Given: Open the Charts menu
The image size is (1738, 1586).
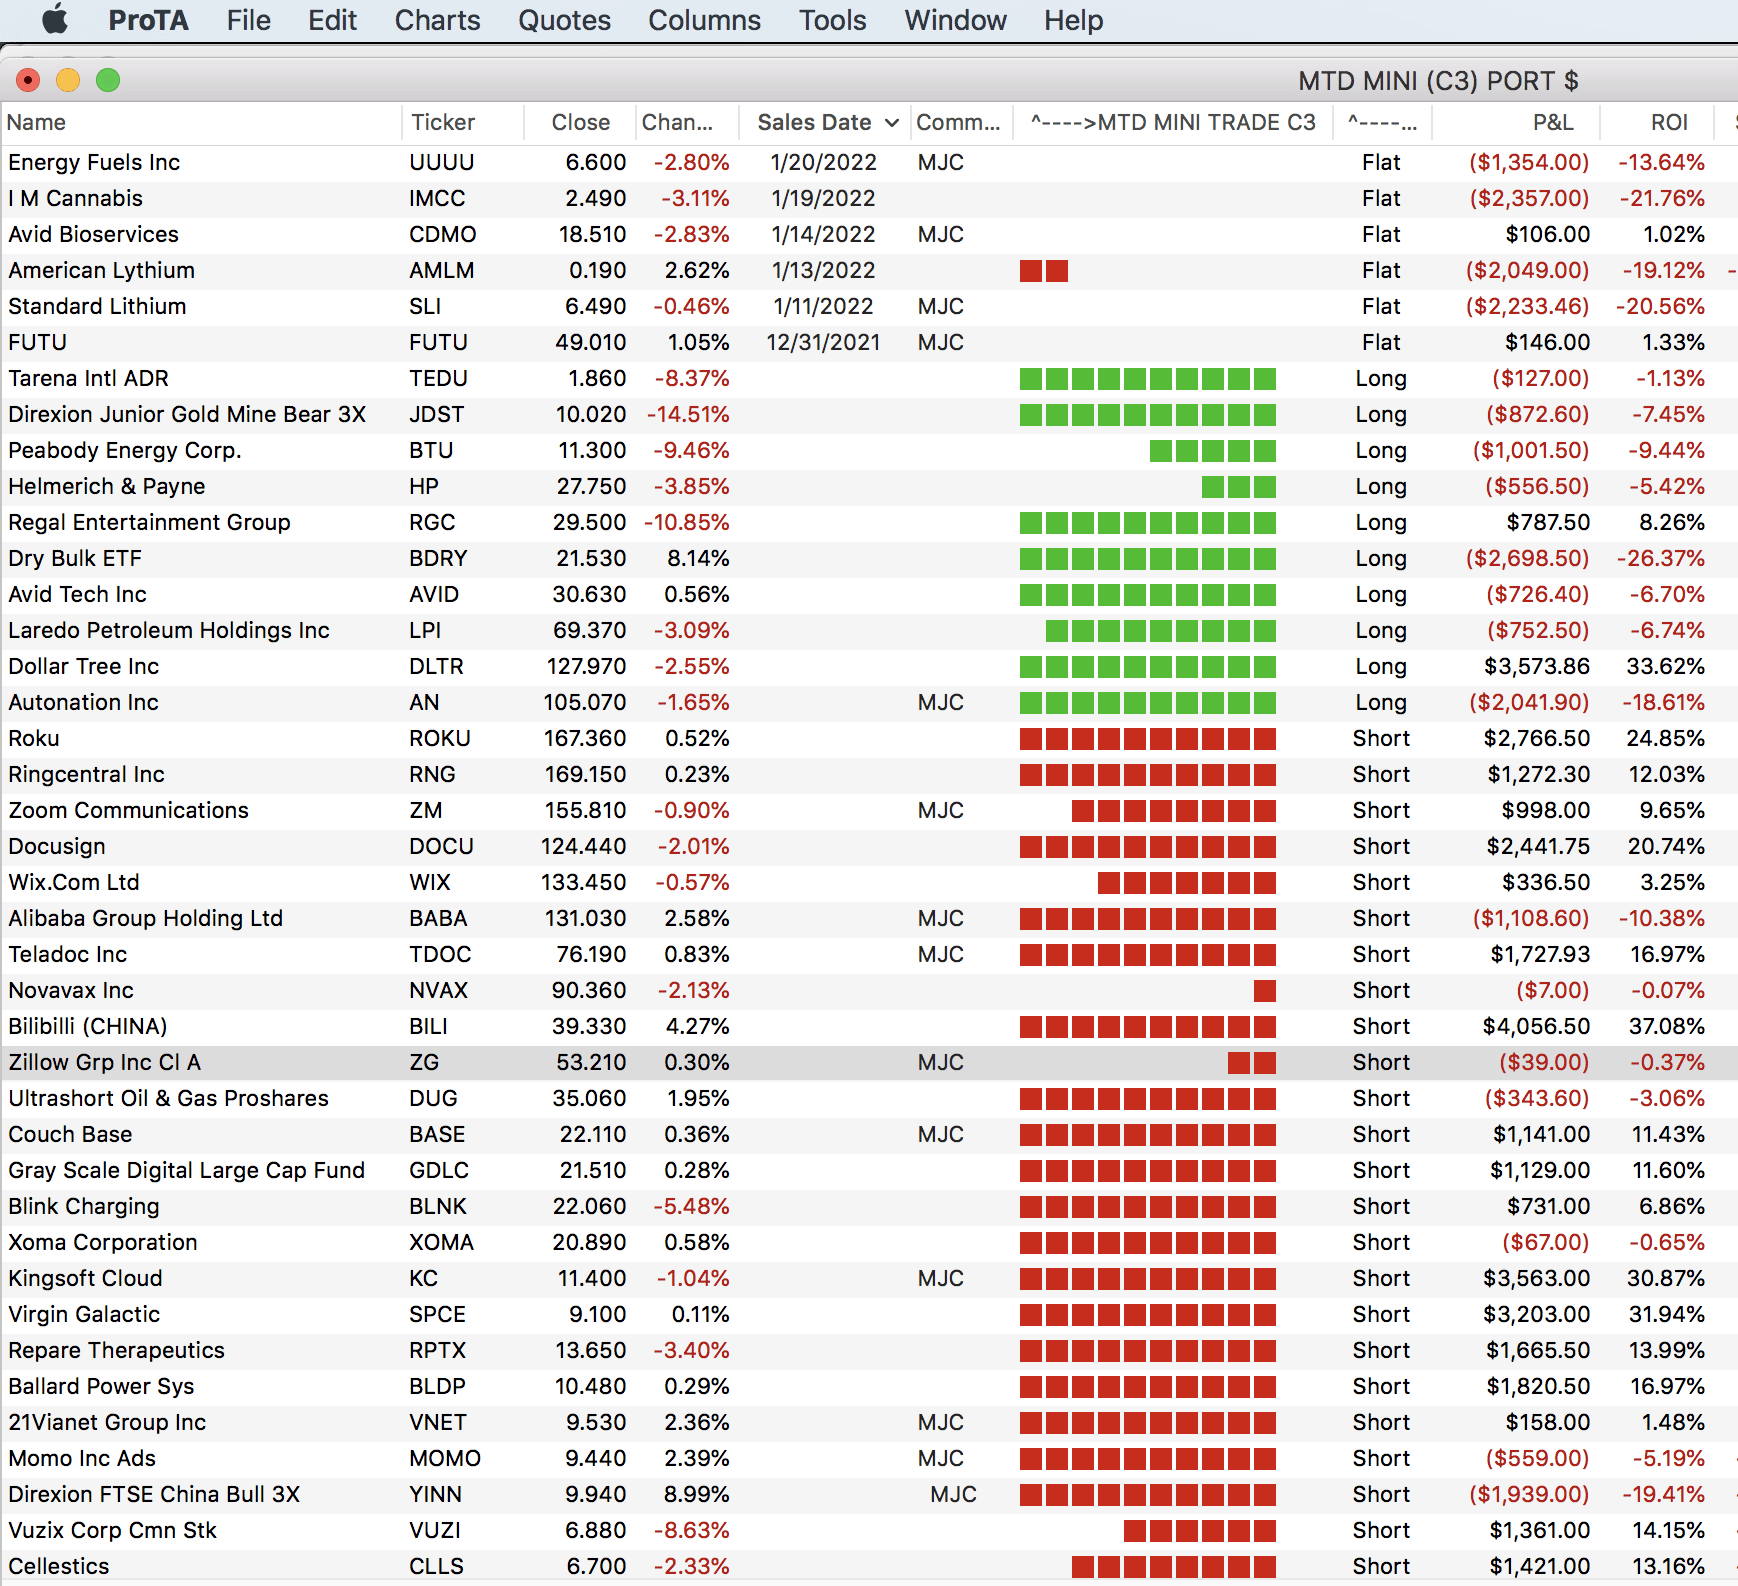Looking at the screenshot, I should (437, 20).
